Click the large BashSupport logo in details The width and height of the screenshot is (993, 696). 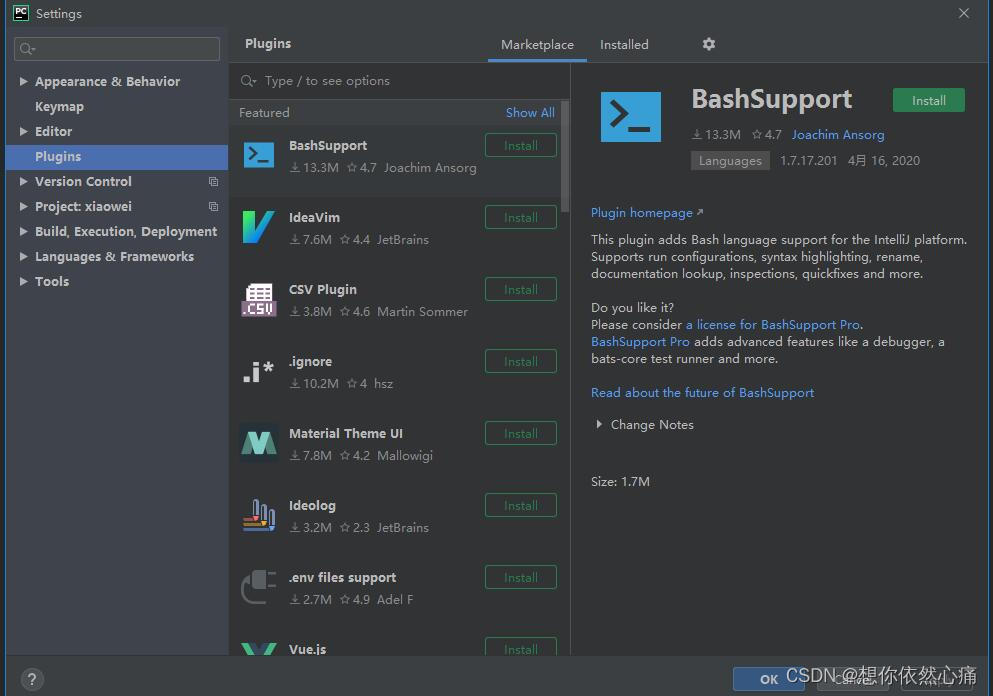631,117
